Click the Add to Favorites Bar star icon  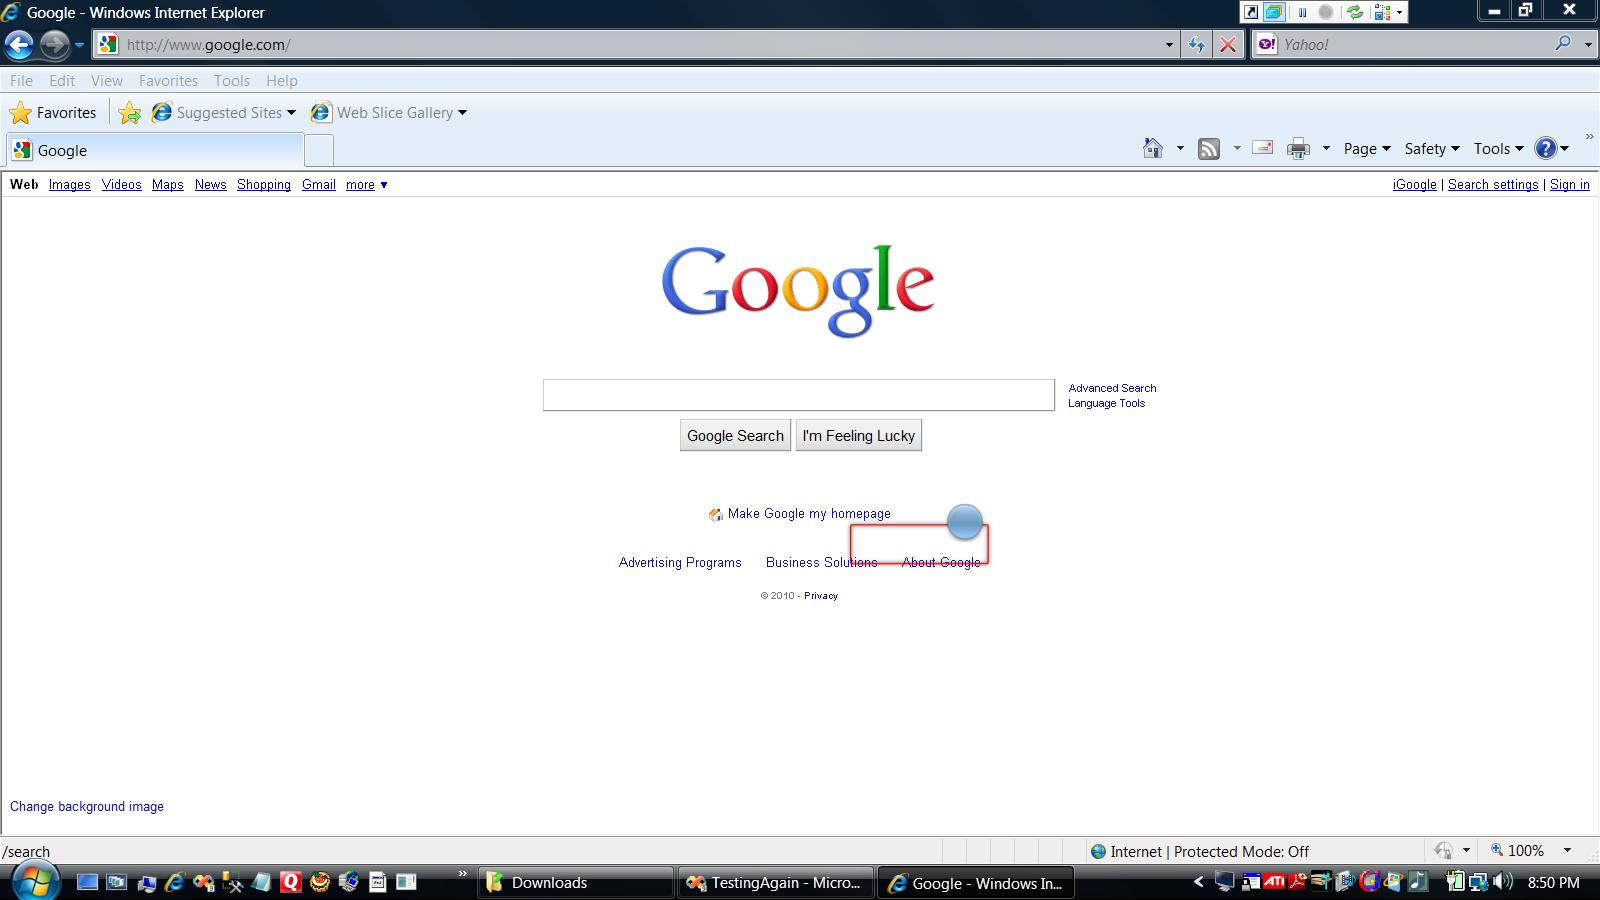(x=129, y=113)
